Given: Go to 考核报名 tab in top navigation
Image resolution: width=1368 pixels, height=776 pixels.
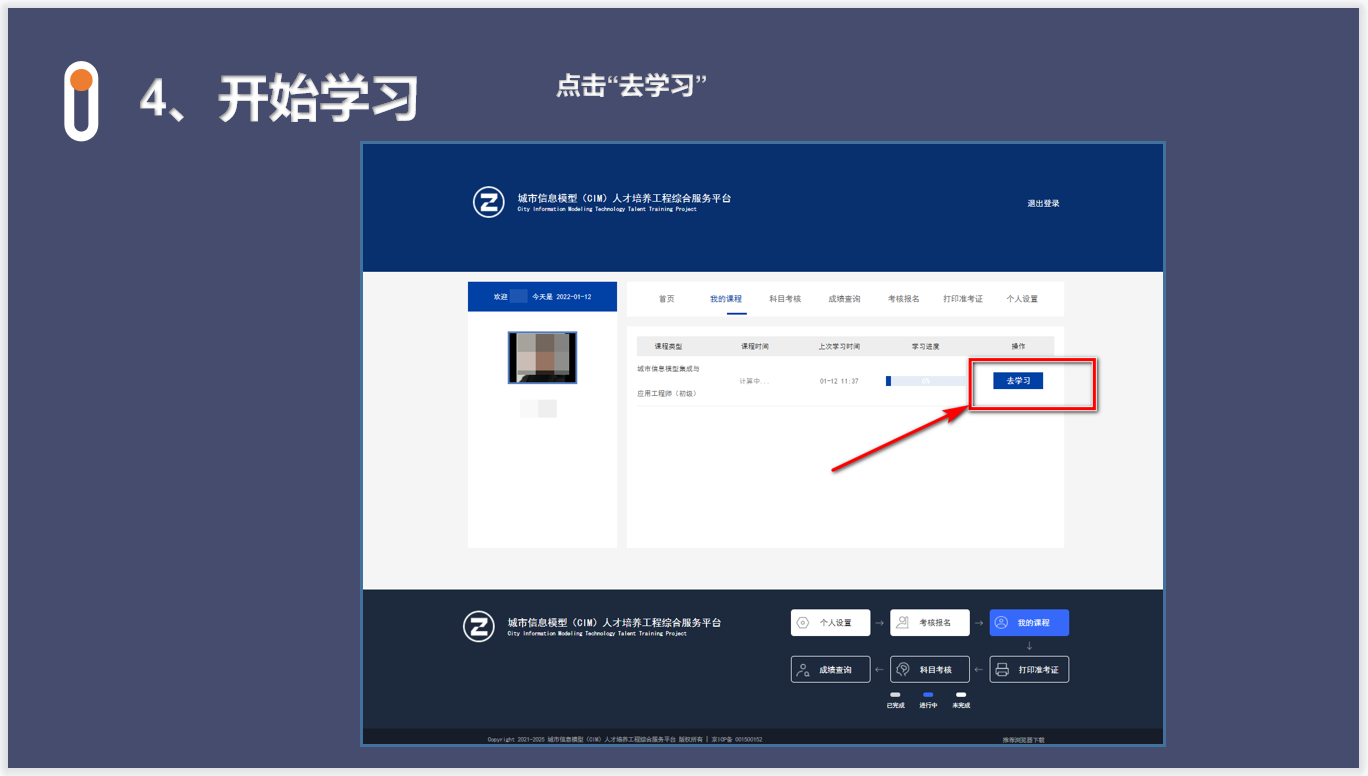Looking at the screenshot, I should [x=903, y=299].
